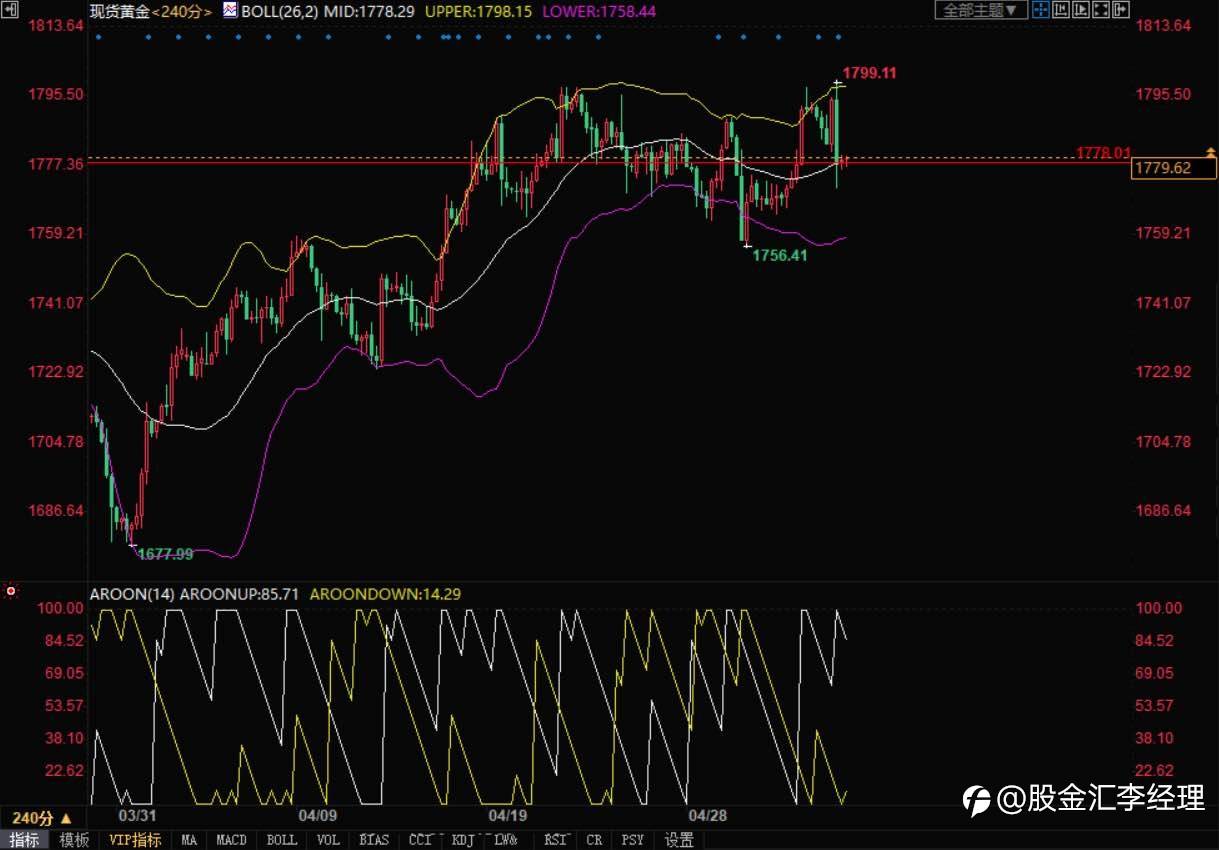Click the jump-to-chart-start icon

click(x=1060, y=10)
